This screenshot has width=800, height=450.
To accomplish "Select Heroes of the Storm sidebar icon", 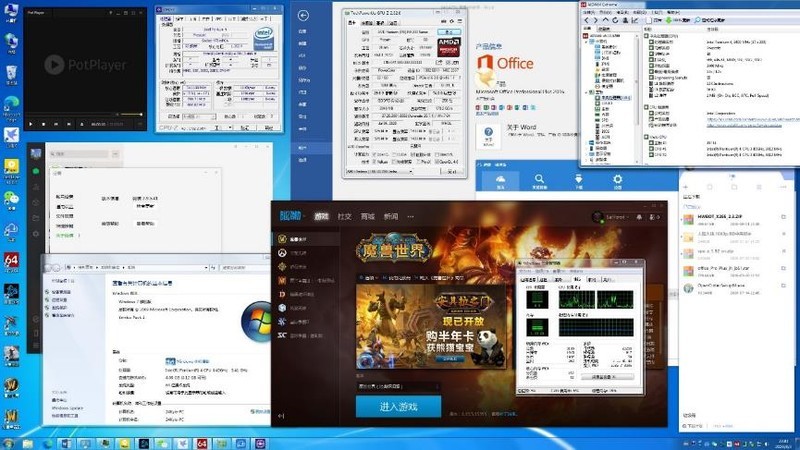I will pyautogui.click(x=282, y=308).
